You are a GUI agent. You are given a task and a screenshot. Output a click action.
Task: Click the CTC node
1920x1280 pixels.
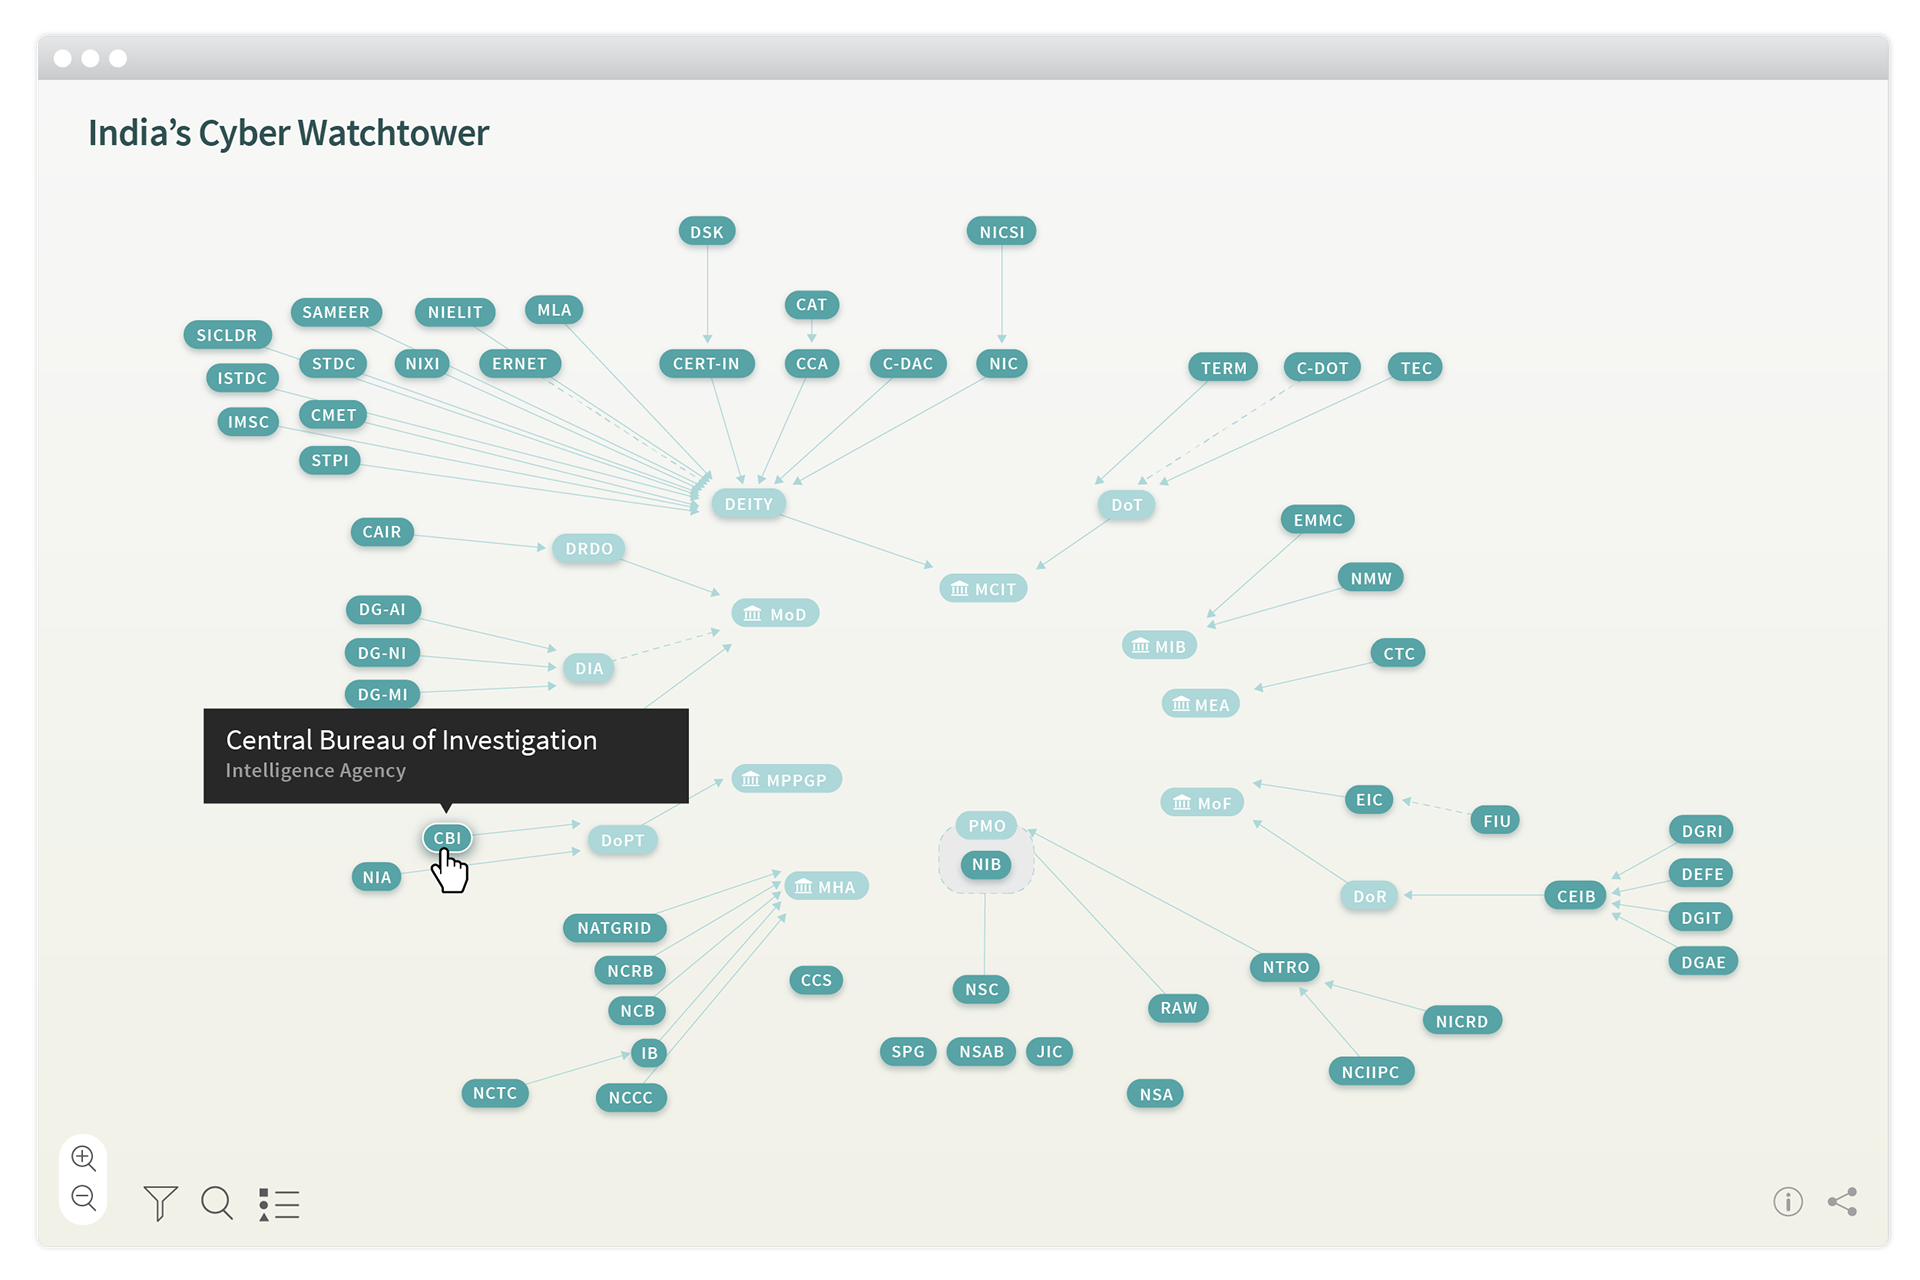(1399, 654)
